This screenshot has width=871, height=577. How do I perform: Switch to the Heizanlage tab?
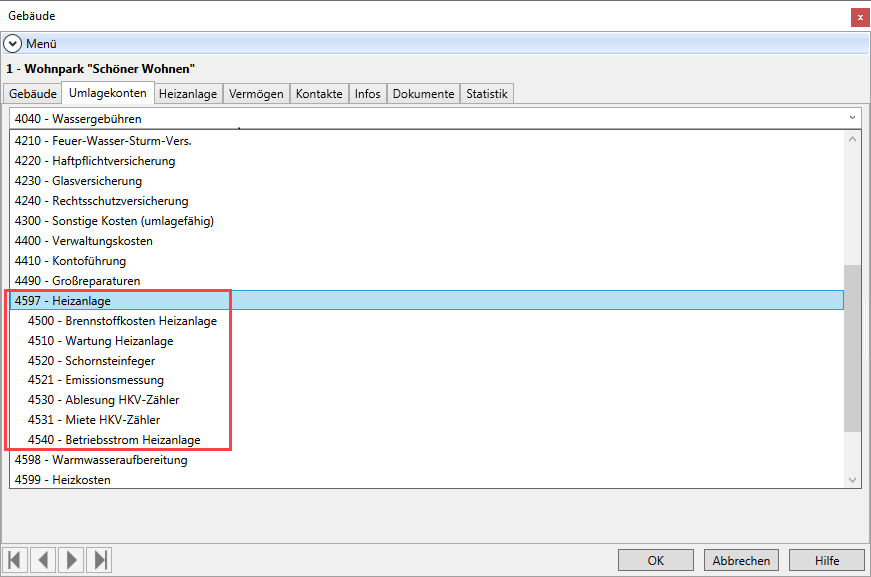(188, 94)
